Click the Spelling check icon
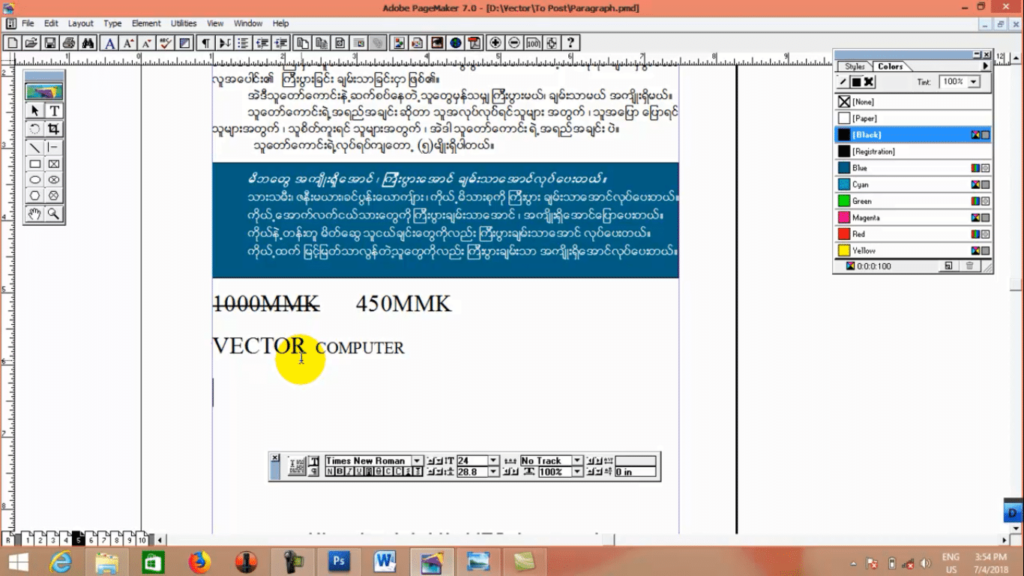 pos(164,43)
